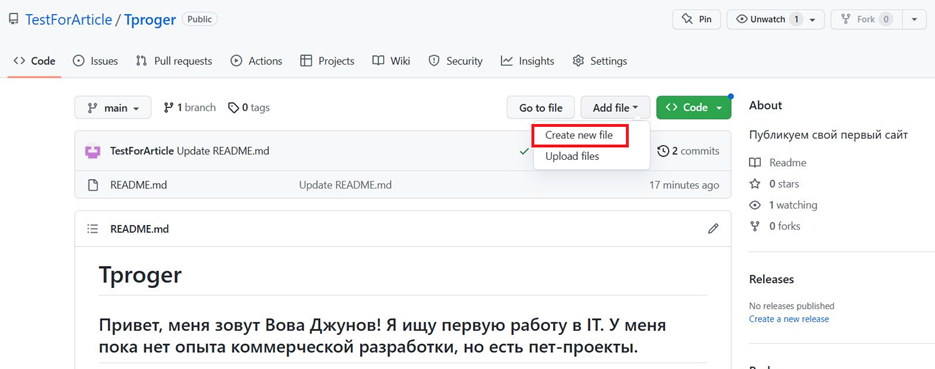Click the Pin repository button

point(696,19)
